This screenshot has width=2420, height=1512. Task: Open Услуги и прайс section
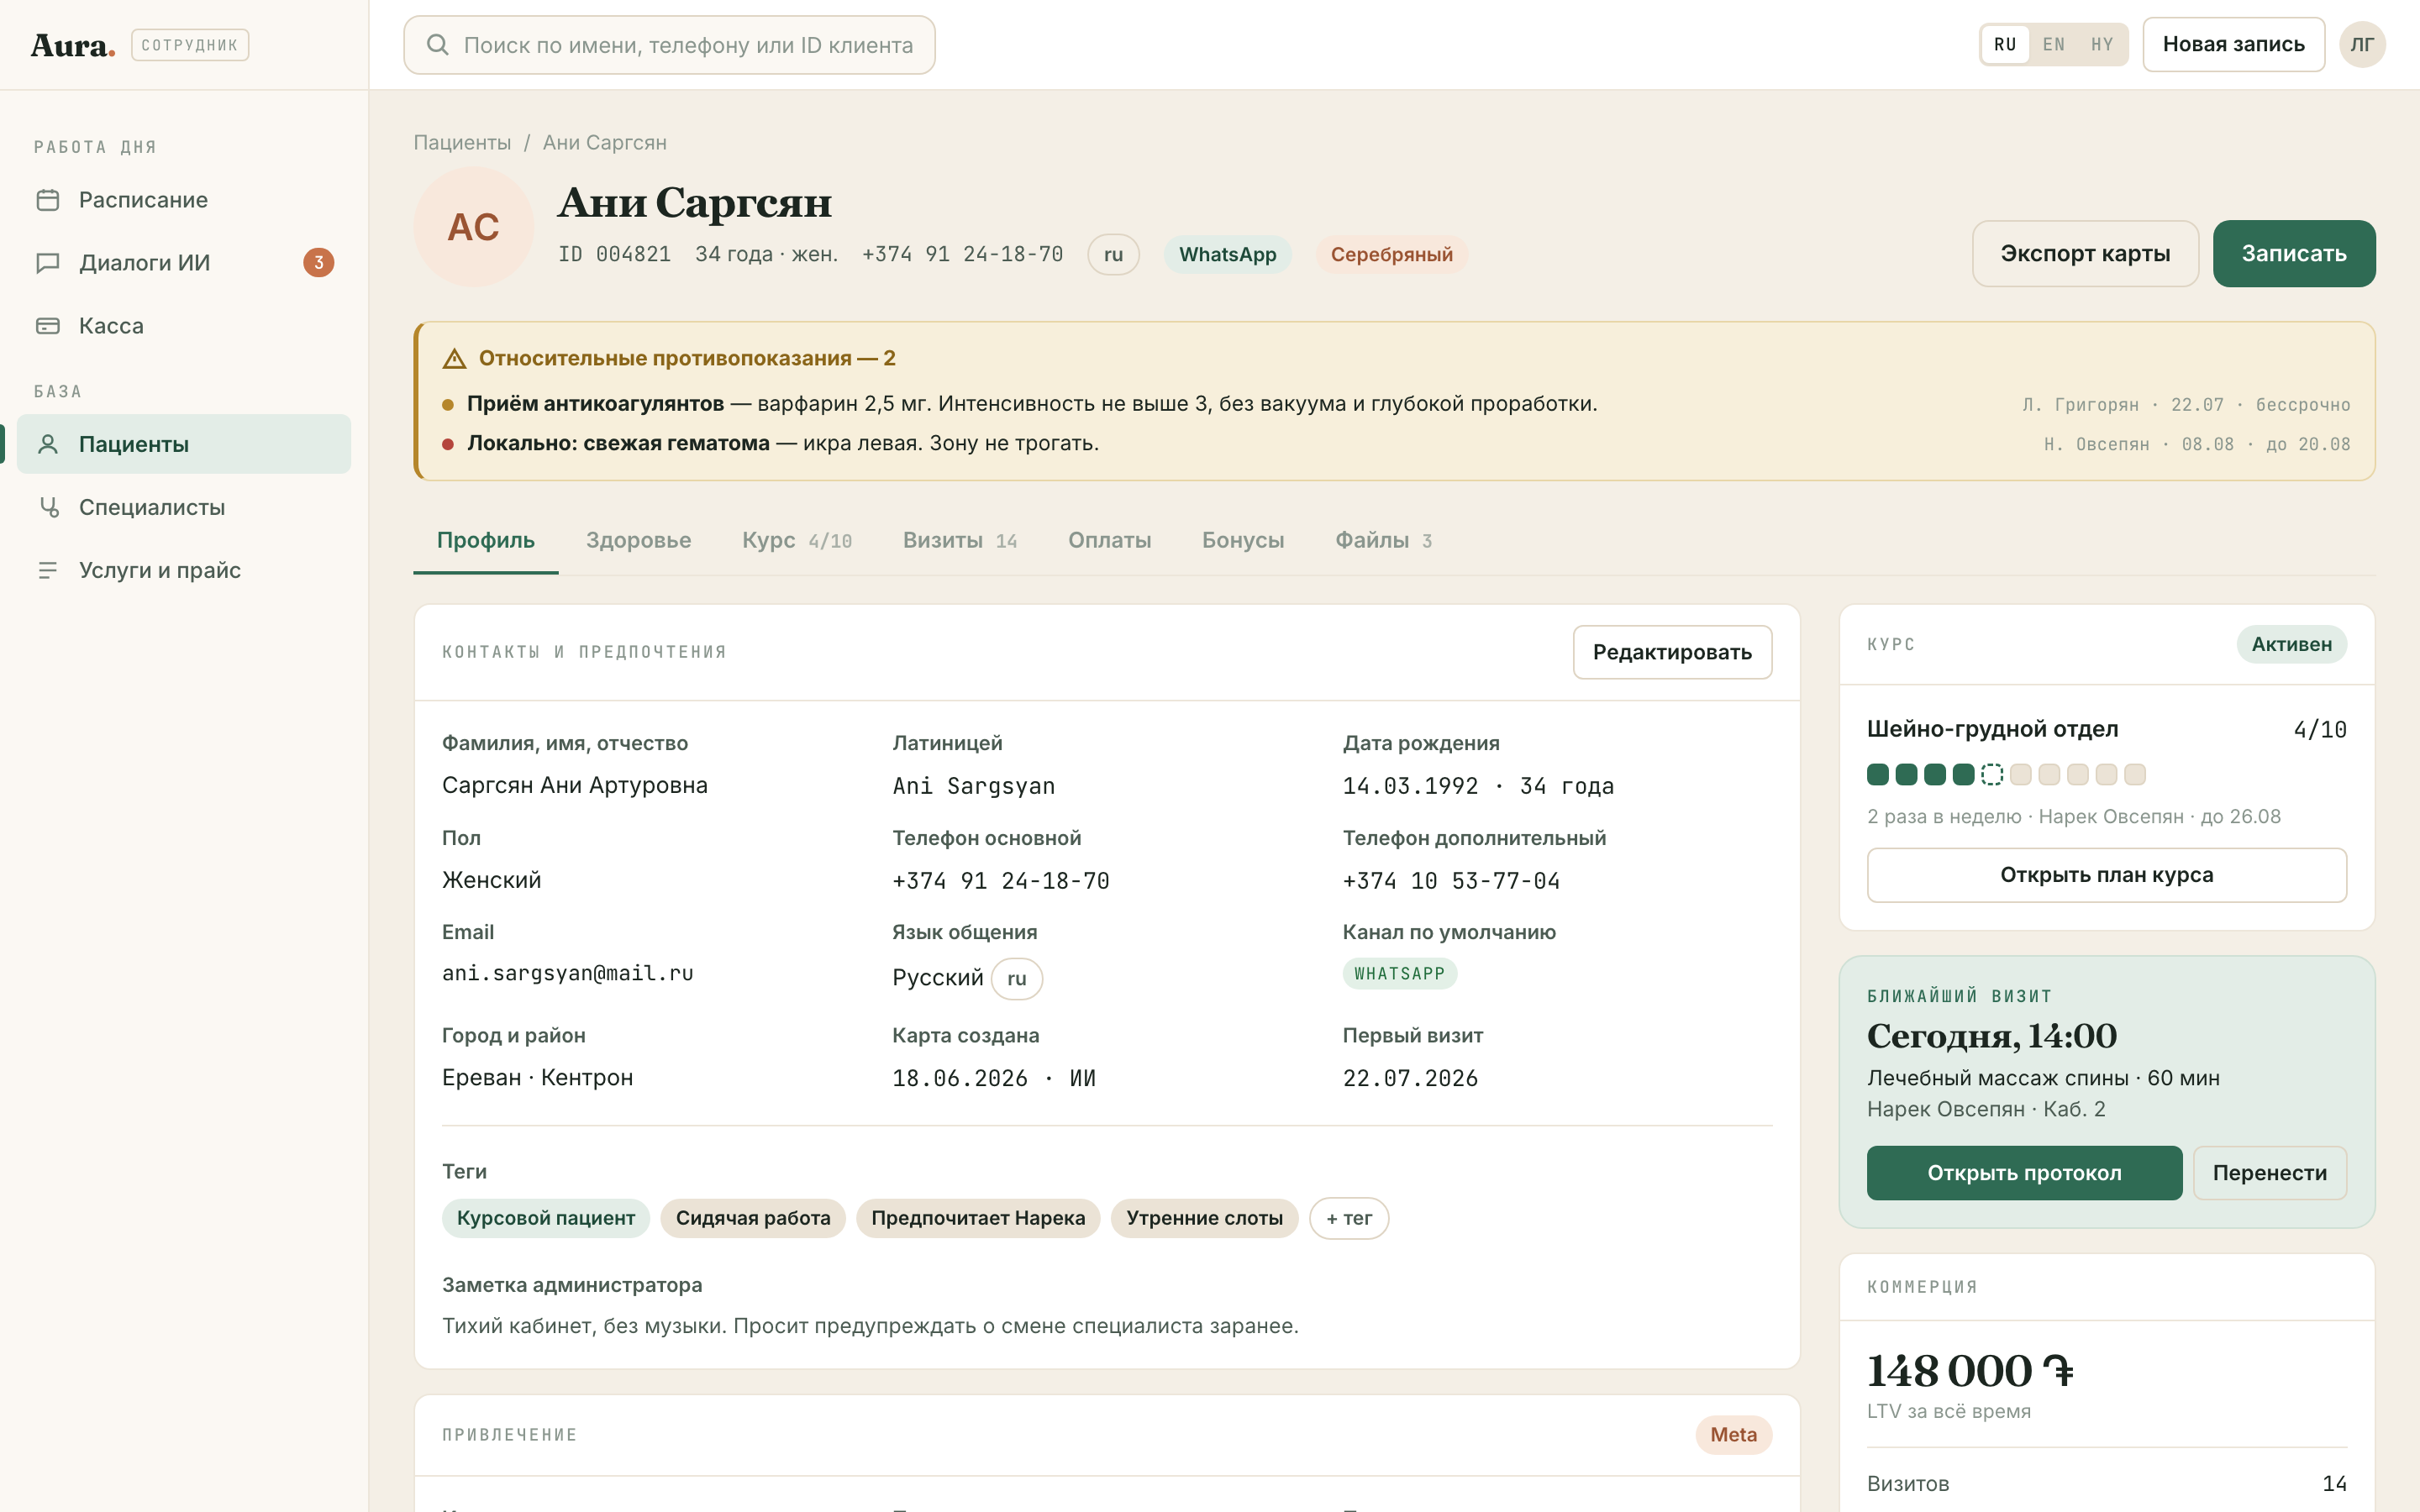(184, 570)
